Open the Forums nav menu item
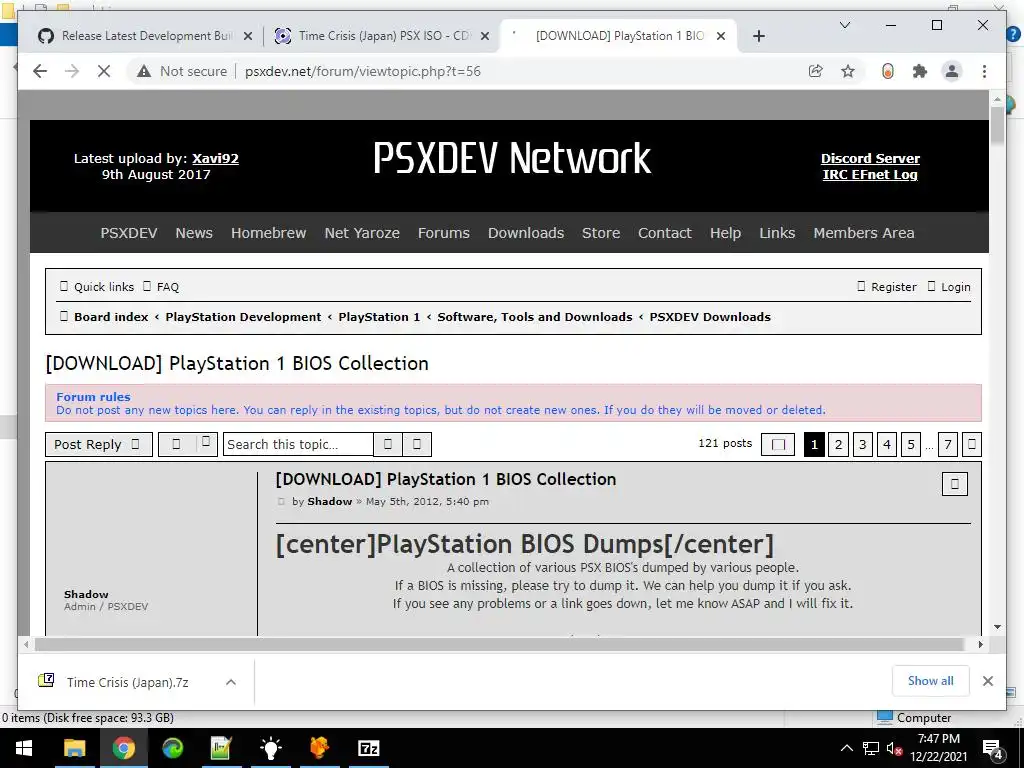 [443, 232]
